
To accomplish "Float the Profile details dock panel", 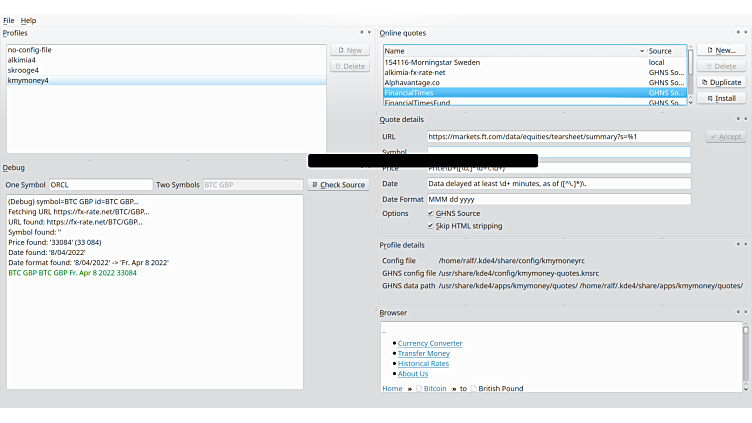I will pos(737,244).
